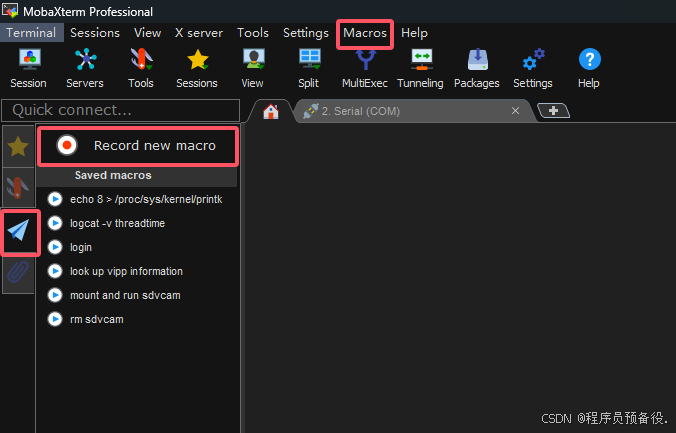Image resolution: width=676 pixels, height=433 pixels.
Task: Run the mount and run sdvcam macro
Action: click(x=55, y=295)
